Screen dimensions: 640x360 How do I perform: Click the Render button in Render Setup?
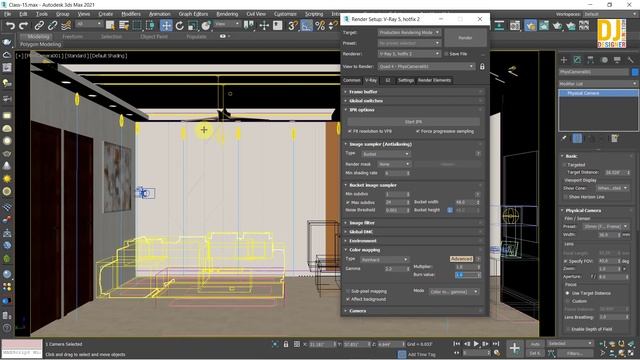(x=465, y=38)
